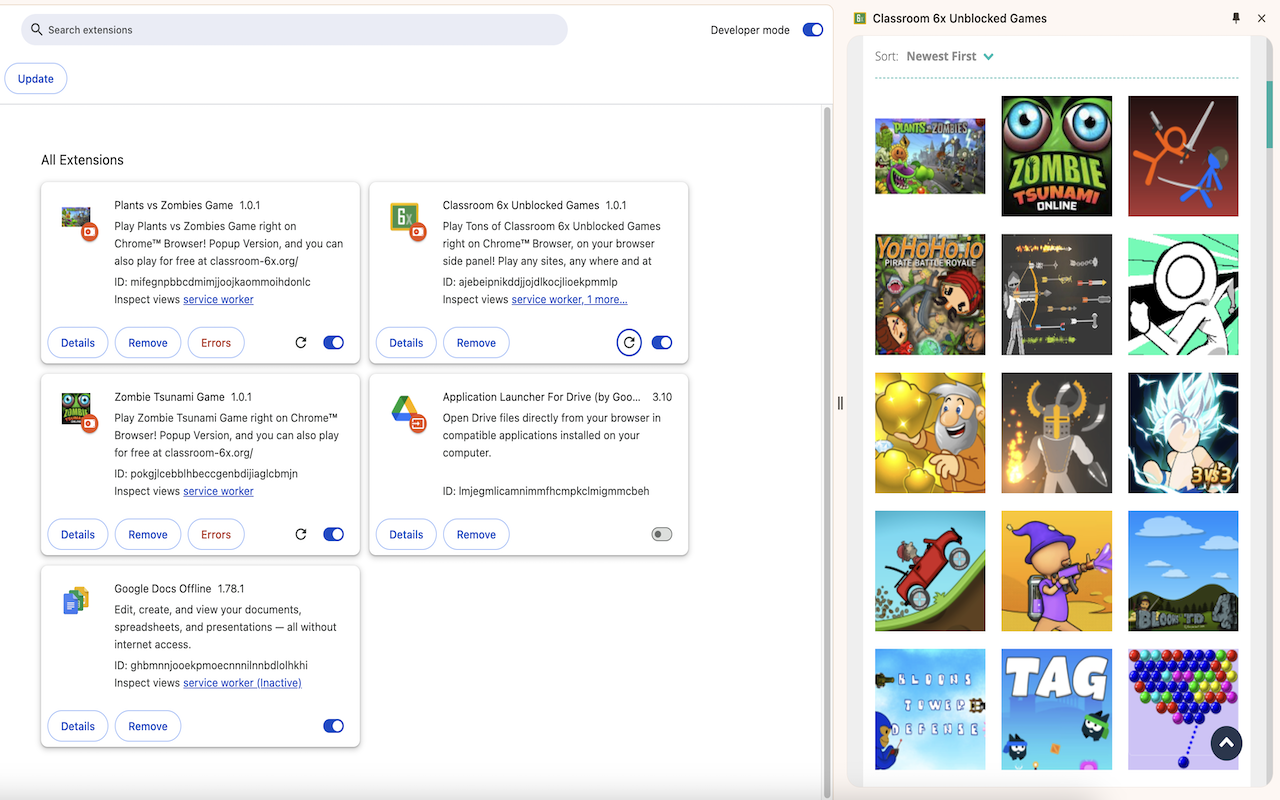The image size is (1280, 800).
Task: Inspect Google Docs Offline service worker (Inactive)
Action: pos(242,683)
